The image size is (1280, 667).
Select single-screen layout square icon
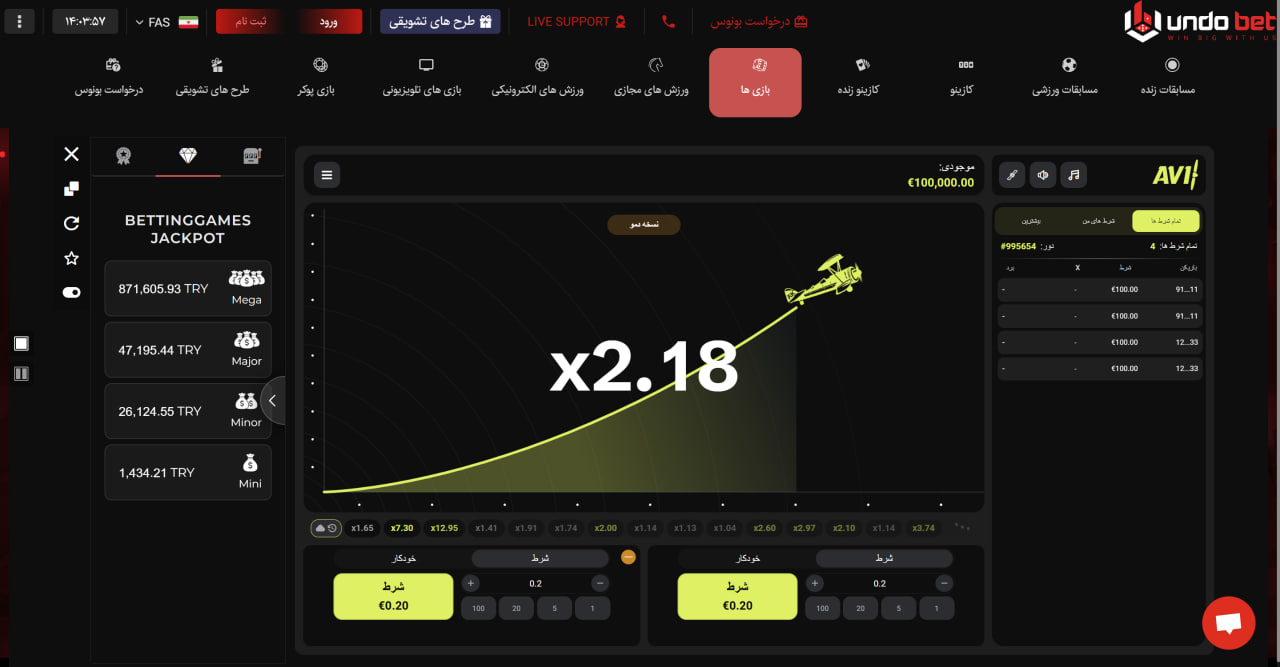pyautogui.click(x=21, y=344)
